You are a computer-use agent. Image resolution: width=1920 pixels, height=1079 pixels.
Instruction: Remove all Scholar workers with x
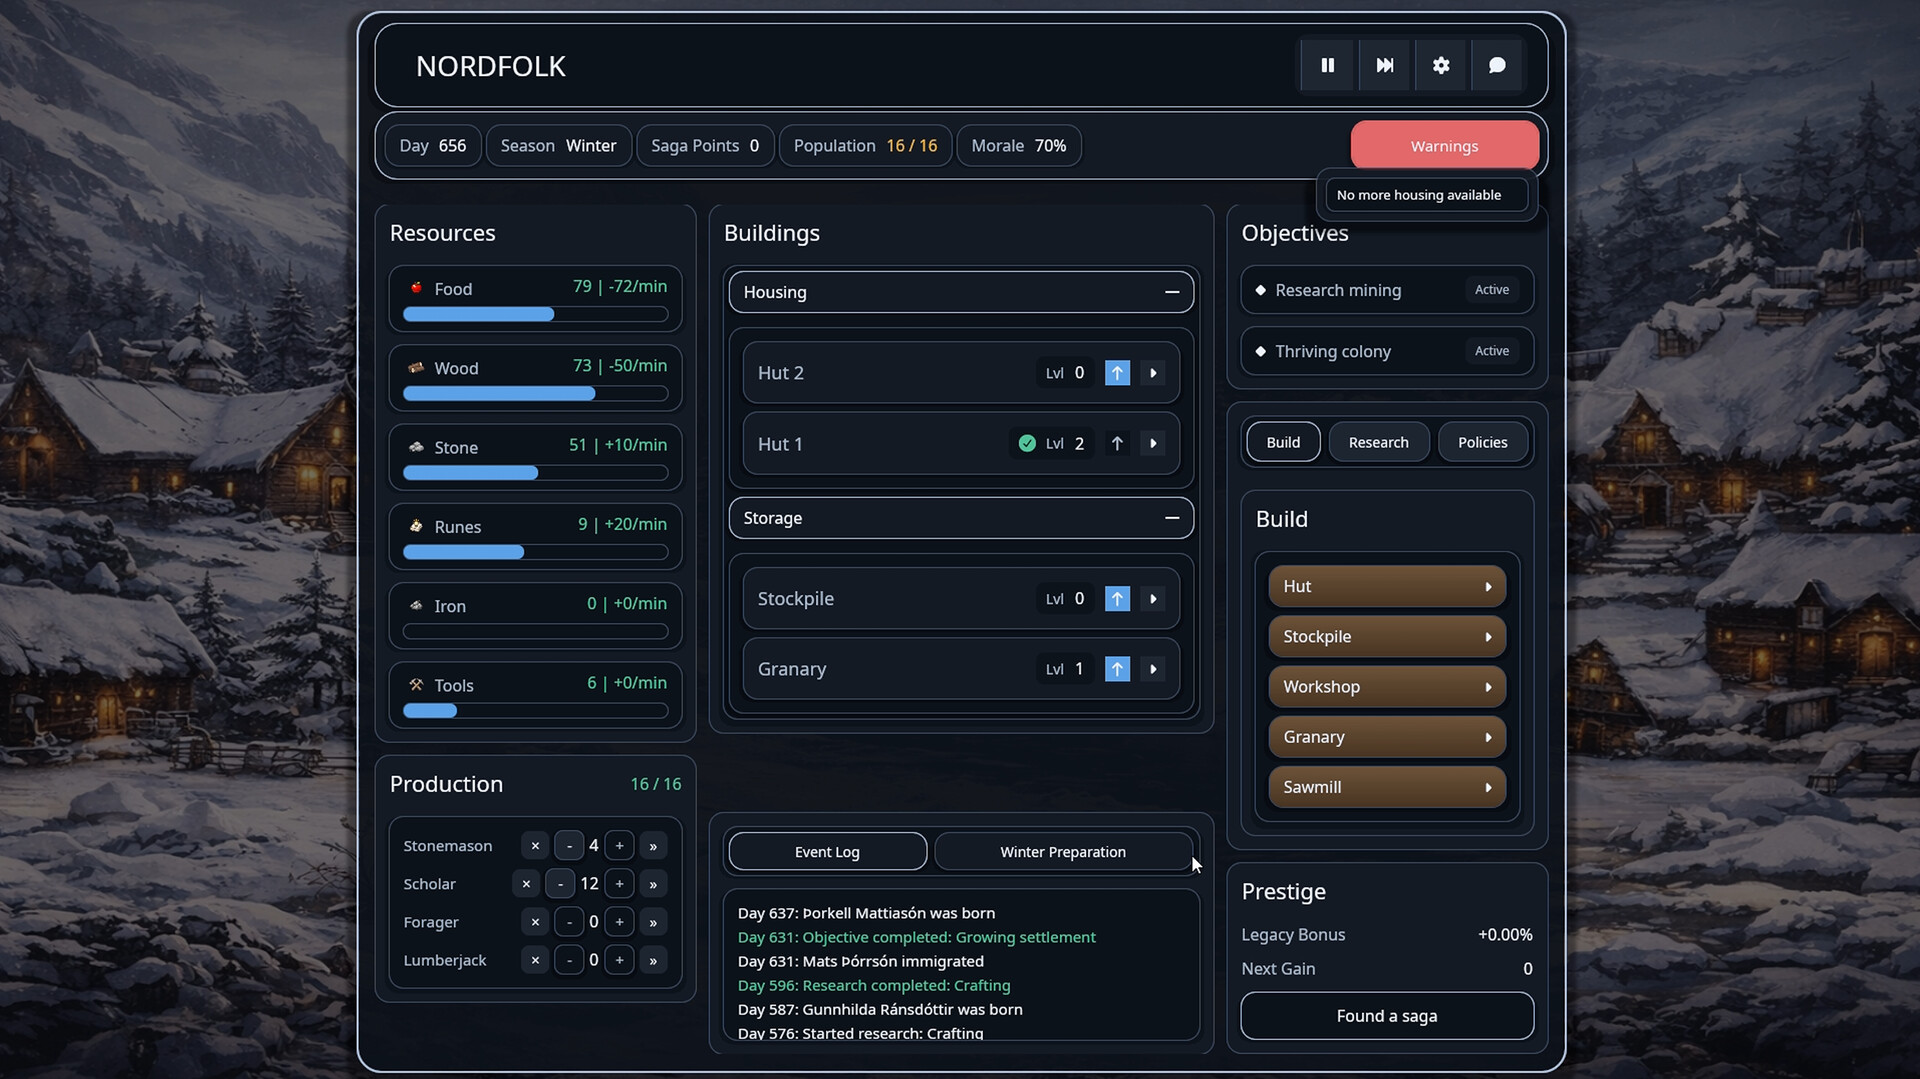tap(526, 884)
